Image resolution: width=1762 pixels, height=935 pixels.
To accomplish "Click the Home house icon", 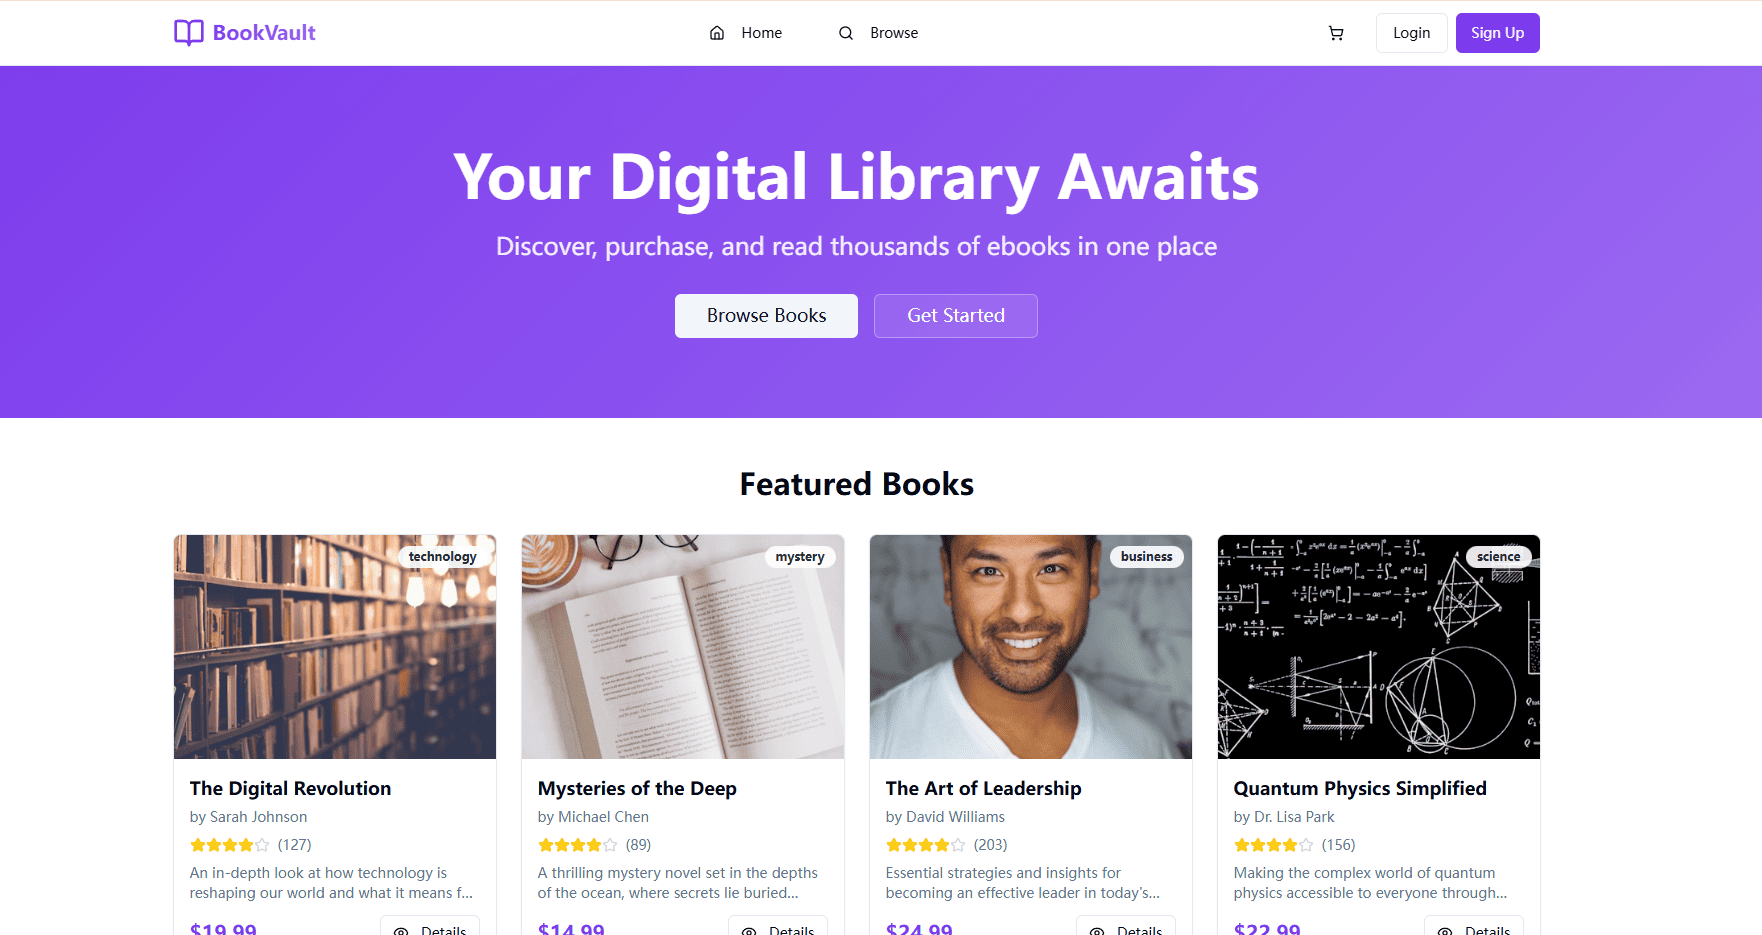I will (x=717, y=33).
